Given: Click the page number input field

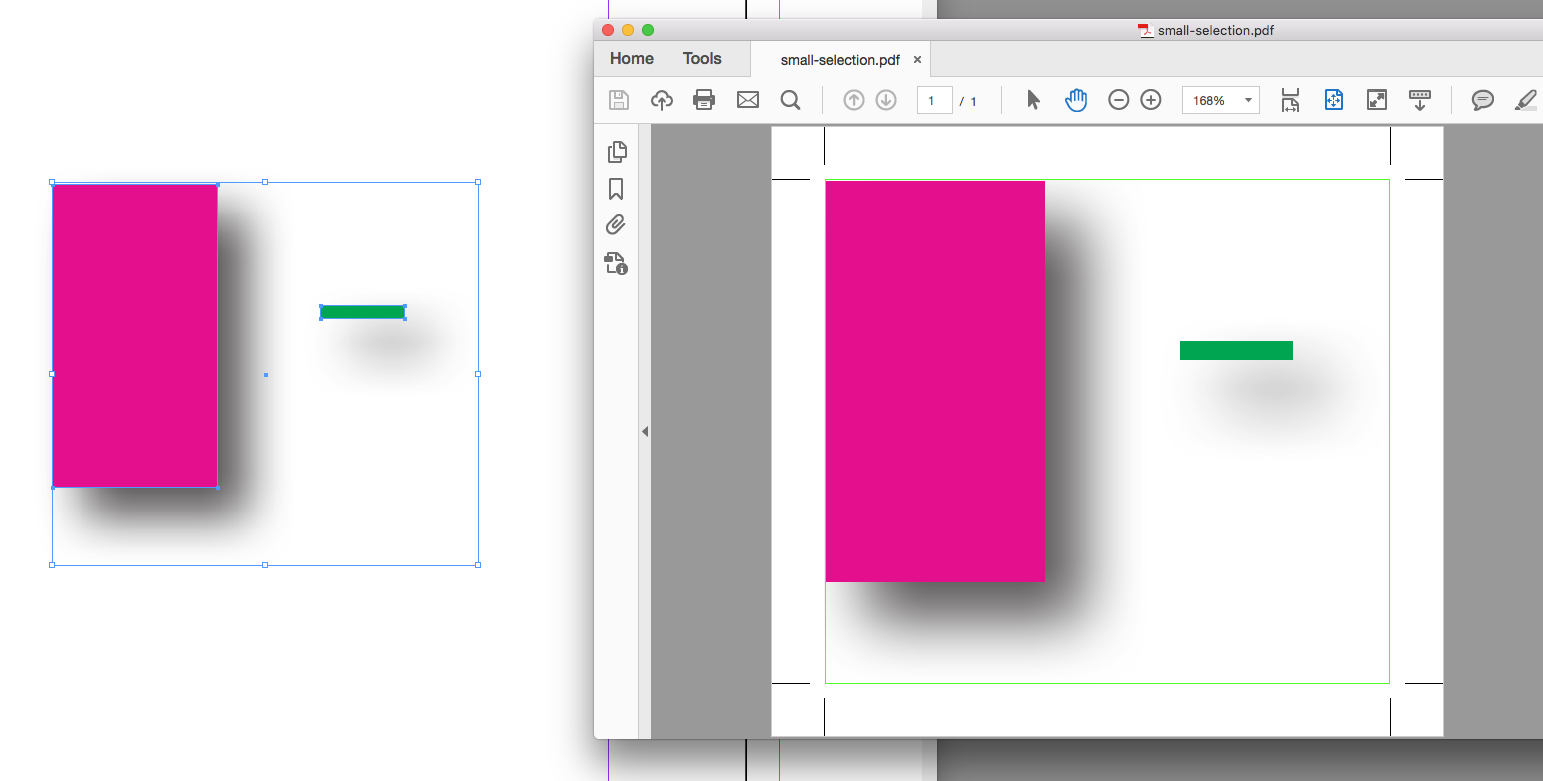Looking at the screenshot, I should point(934,100).
